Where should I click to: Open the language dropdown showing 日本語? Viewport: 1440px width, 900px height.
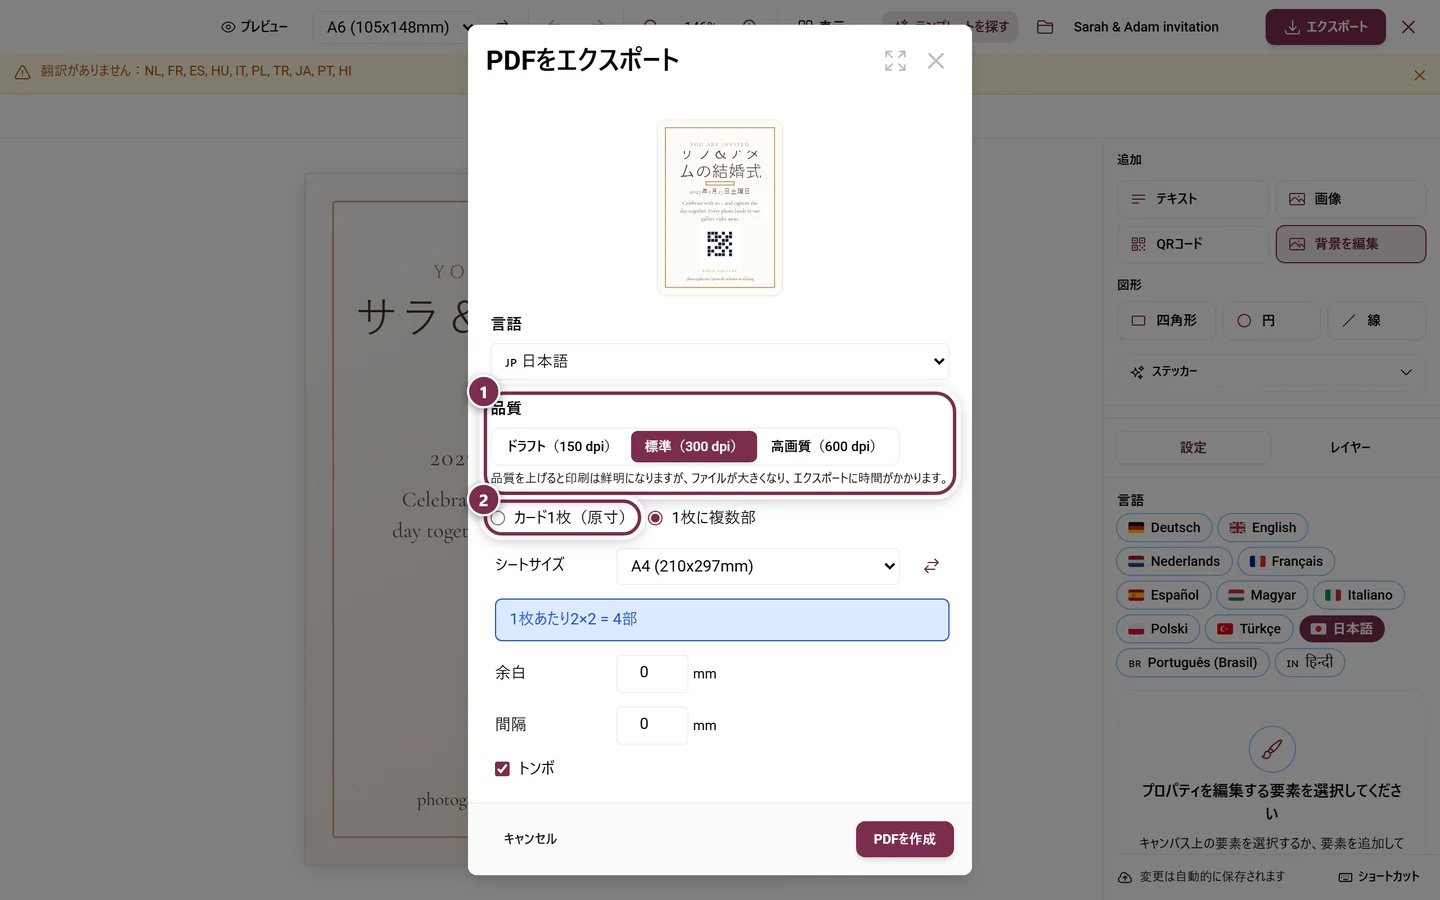pos(720,362)
